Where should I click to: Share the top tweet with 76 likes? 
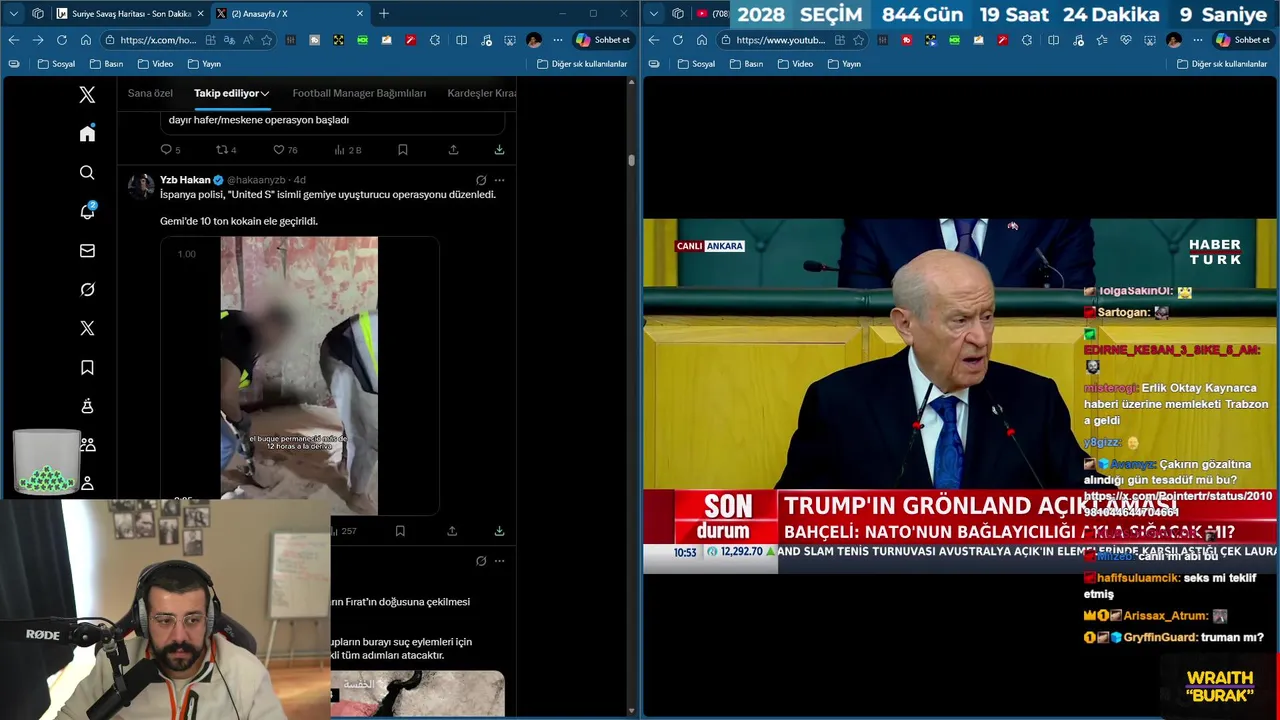pos(453,150)
